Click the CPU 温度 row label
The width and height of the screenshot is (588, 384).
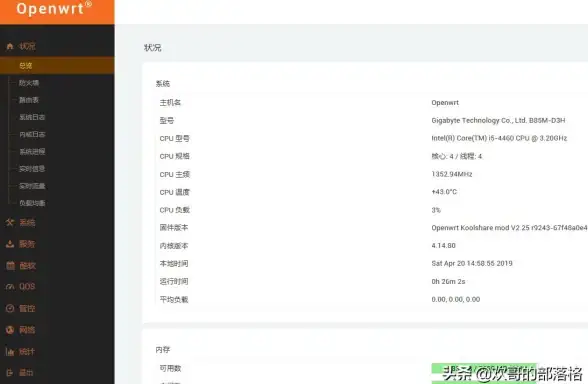175,192
